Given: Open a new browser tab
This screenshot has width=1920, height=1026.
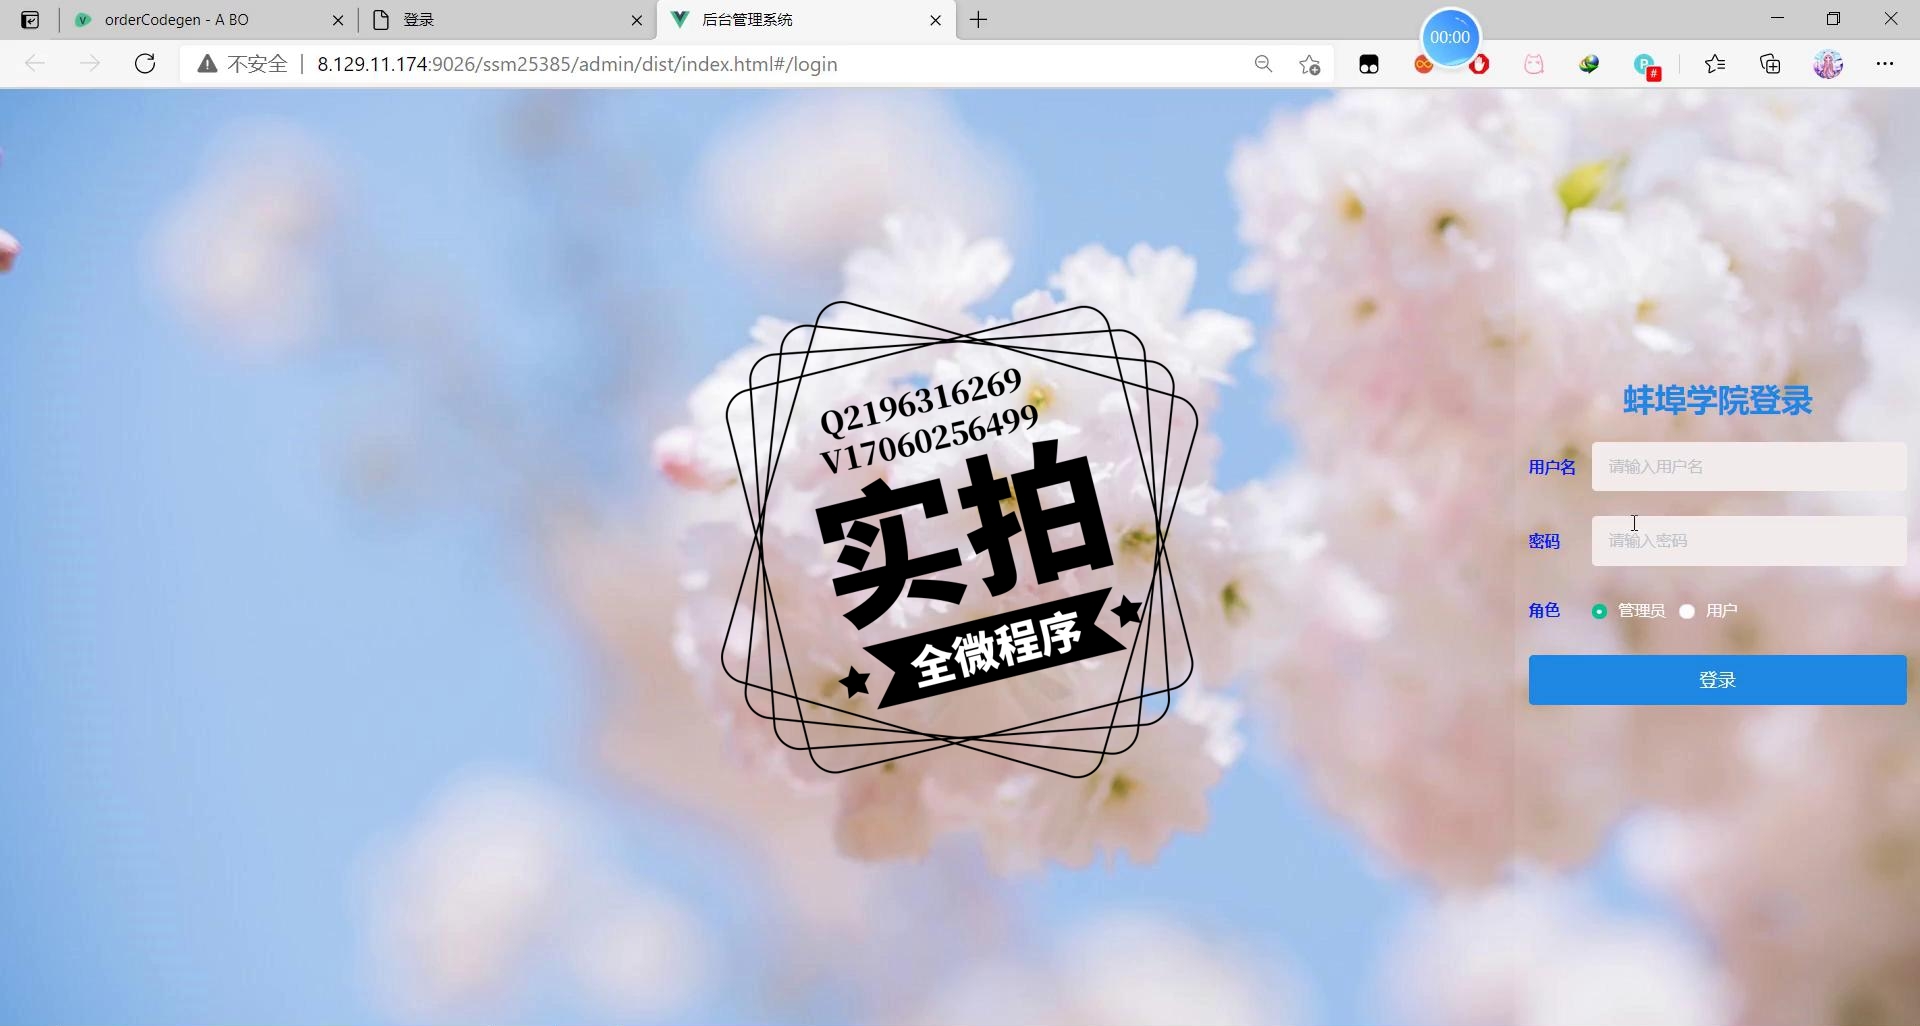Looking at the screenshot, I should (979, 20).
